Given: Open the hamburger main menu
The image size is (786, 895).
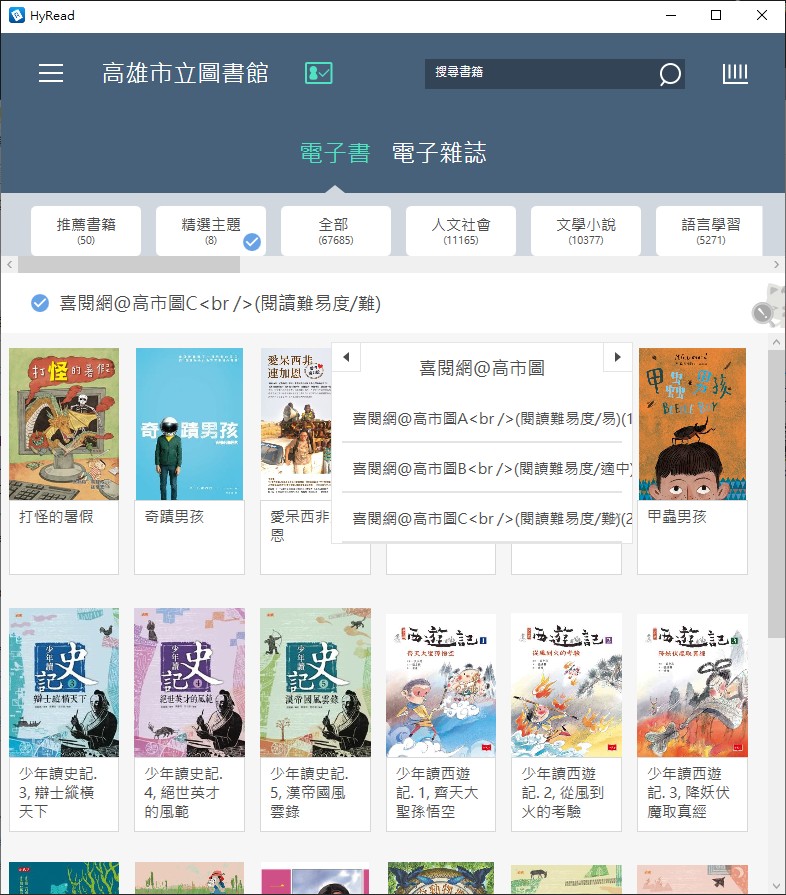Looking at the screenshot, I should pyautogui.click(x=51, y=74).
